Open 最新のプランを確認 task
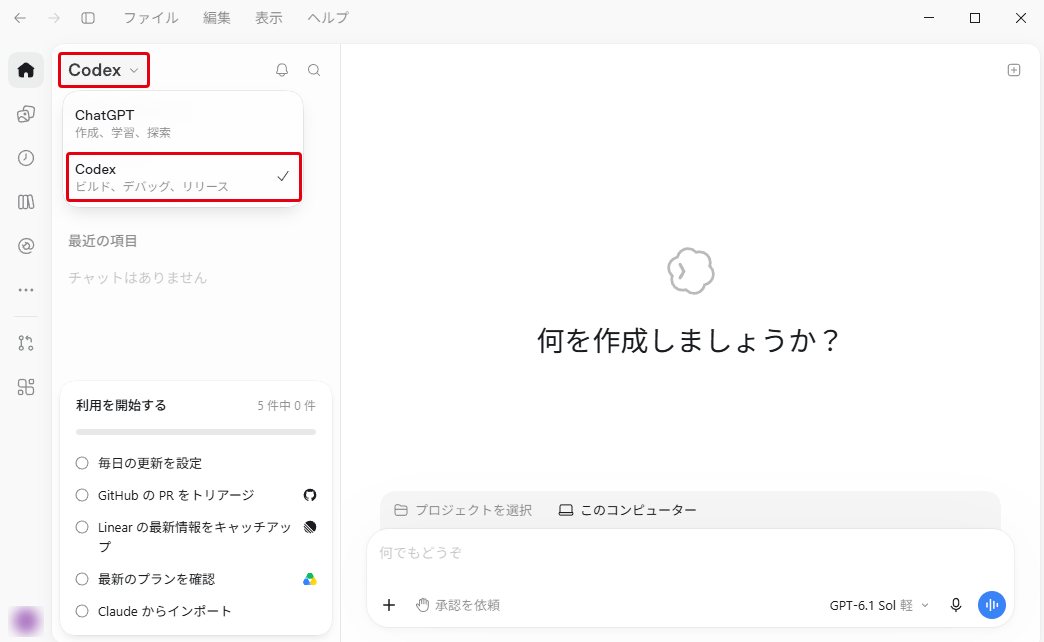Viewport: 1044px width, 642px height. 156,579
